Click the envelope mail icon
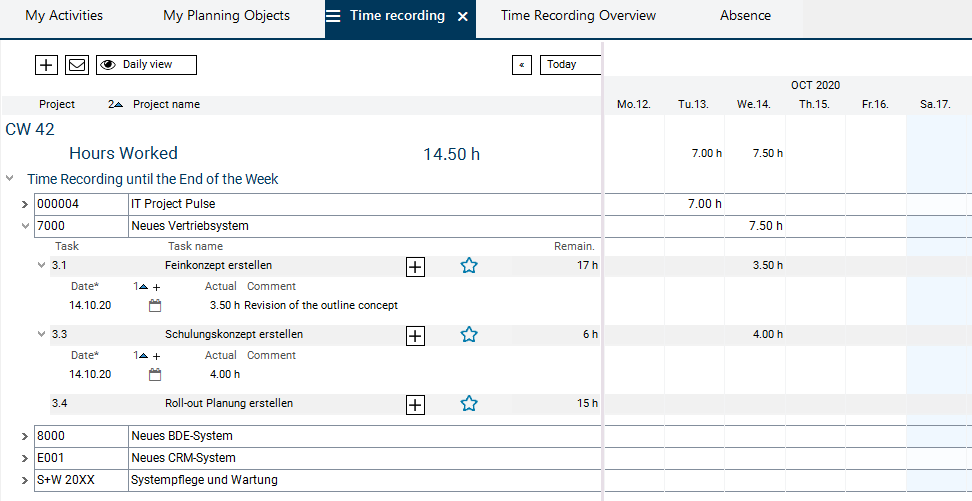Viewport: 972px width, 501px height. pos(76,65)
